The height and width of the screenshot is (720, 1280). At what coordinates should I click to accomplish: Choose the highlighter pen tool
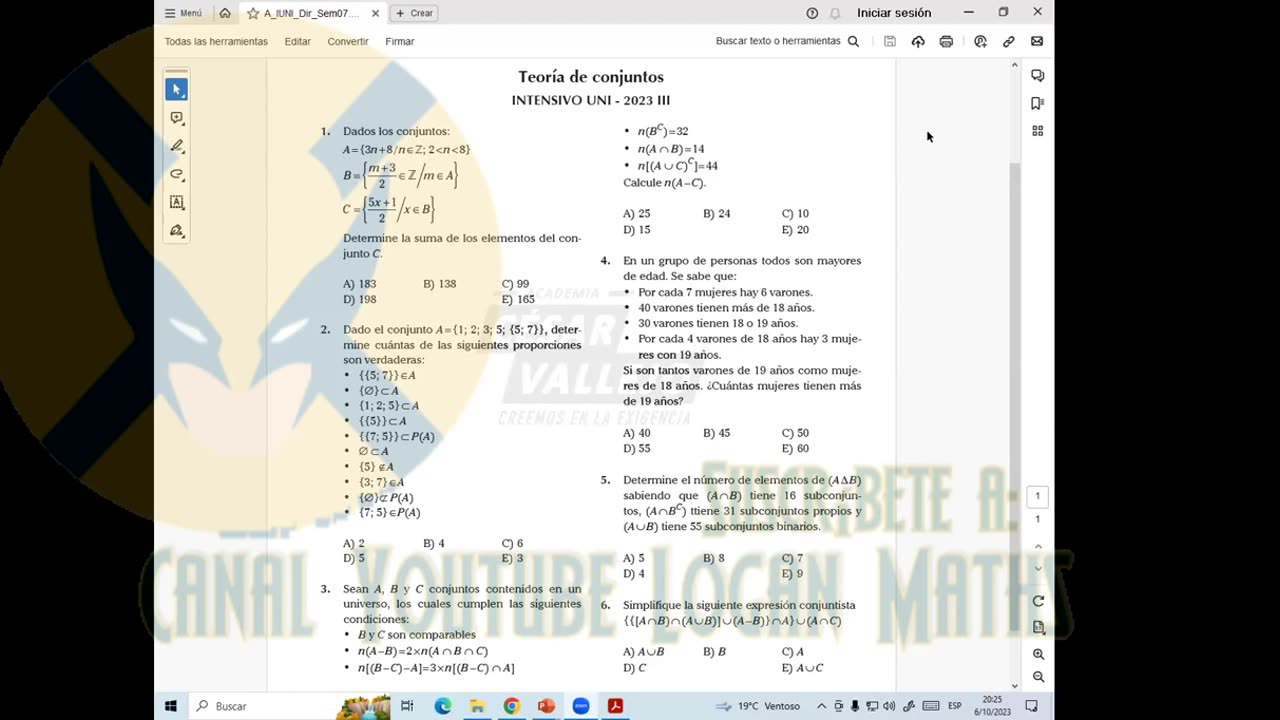coord(177,146)
